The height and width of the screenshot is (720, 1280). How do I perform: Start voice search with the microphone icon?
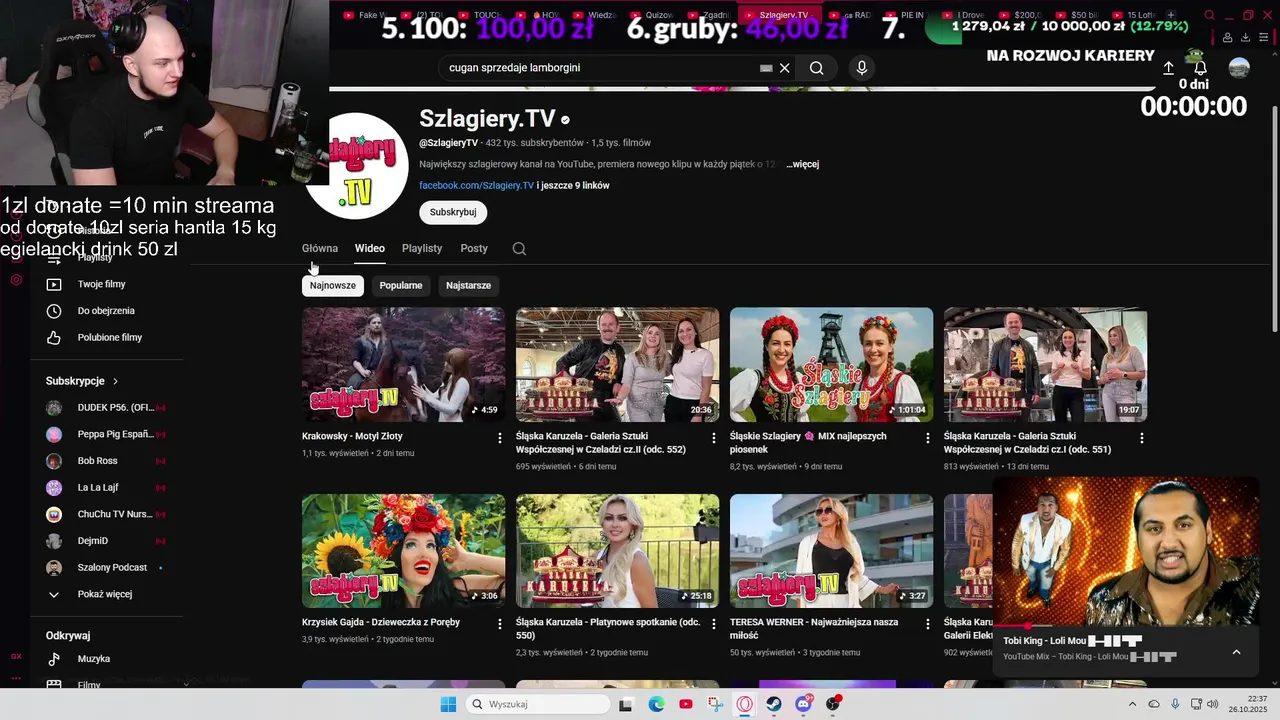pyautogui.click(x=862, y=68)
